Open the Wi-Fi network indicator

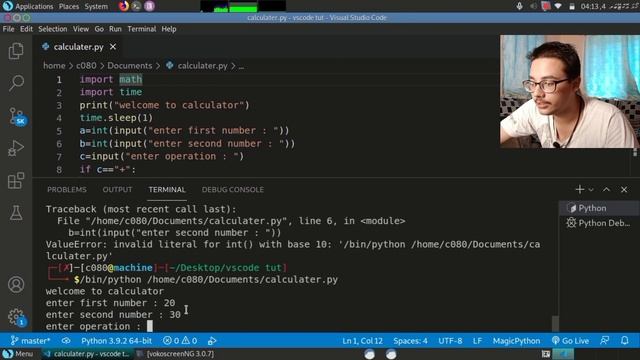pos(558,6)
